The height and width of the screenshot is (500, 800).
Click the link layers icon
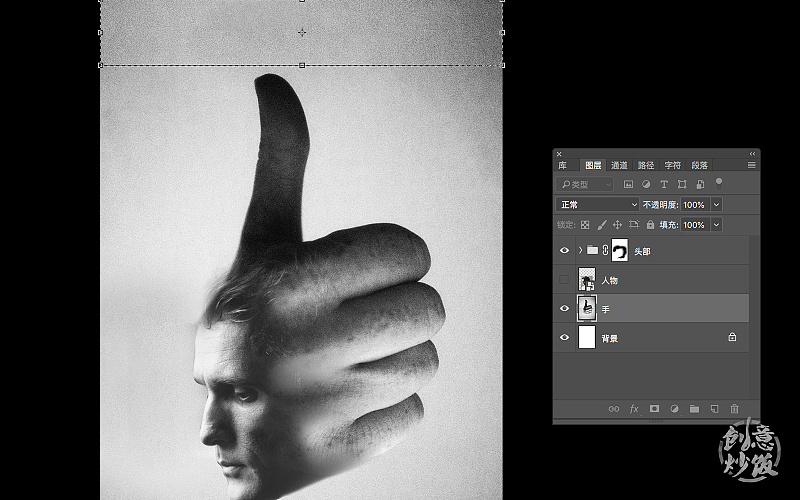[x=613, y=409]
